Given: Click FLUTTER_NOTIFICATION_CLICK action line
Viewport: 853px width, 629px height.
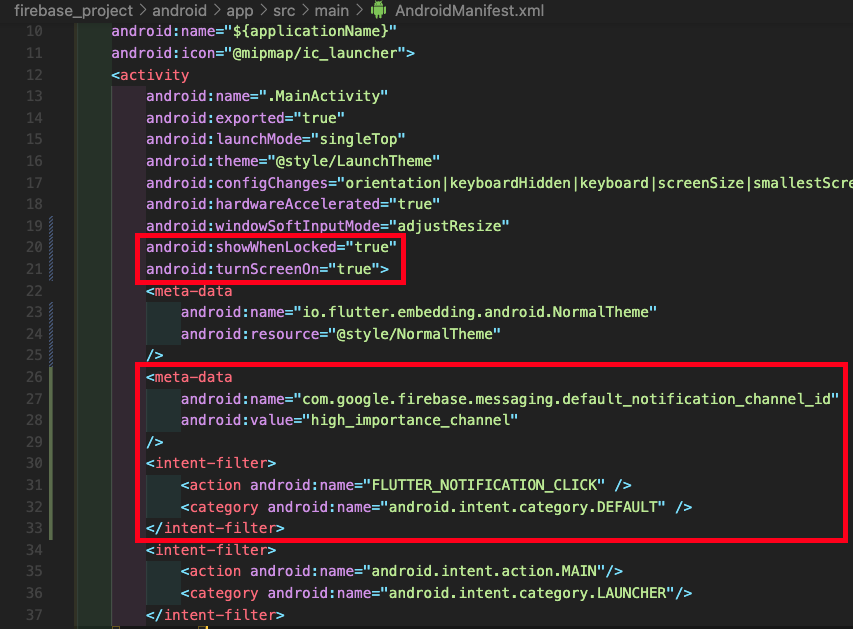Looking at the screenshot, I should click(406, 485).
